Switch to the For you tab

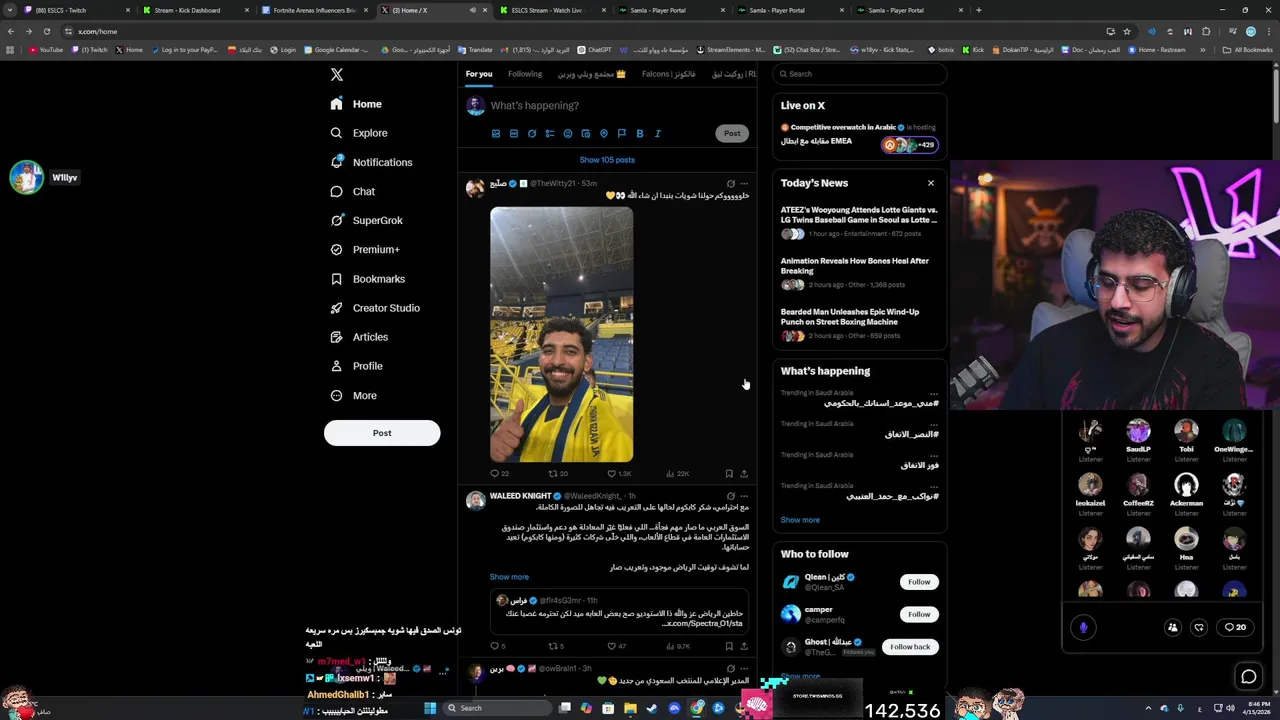(479, 74)
